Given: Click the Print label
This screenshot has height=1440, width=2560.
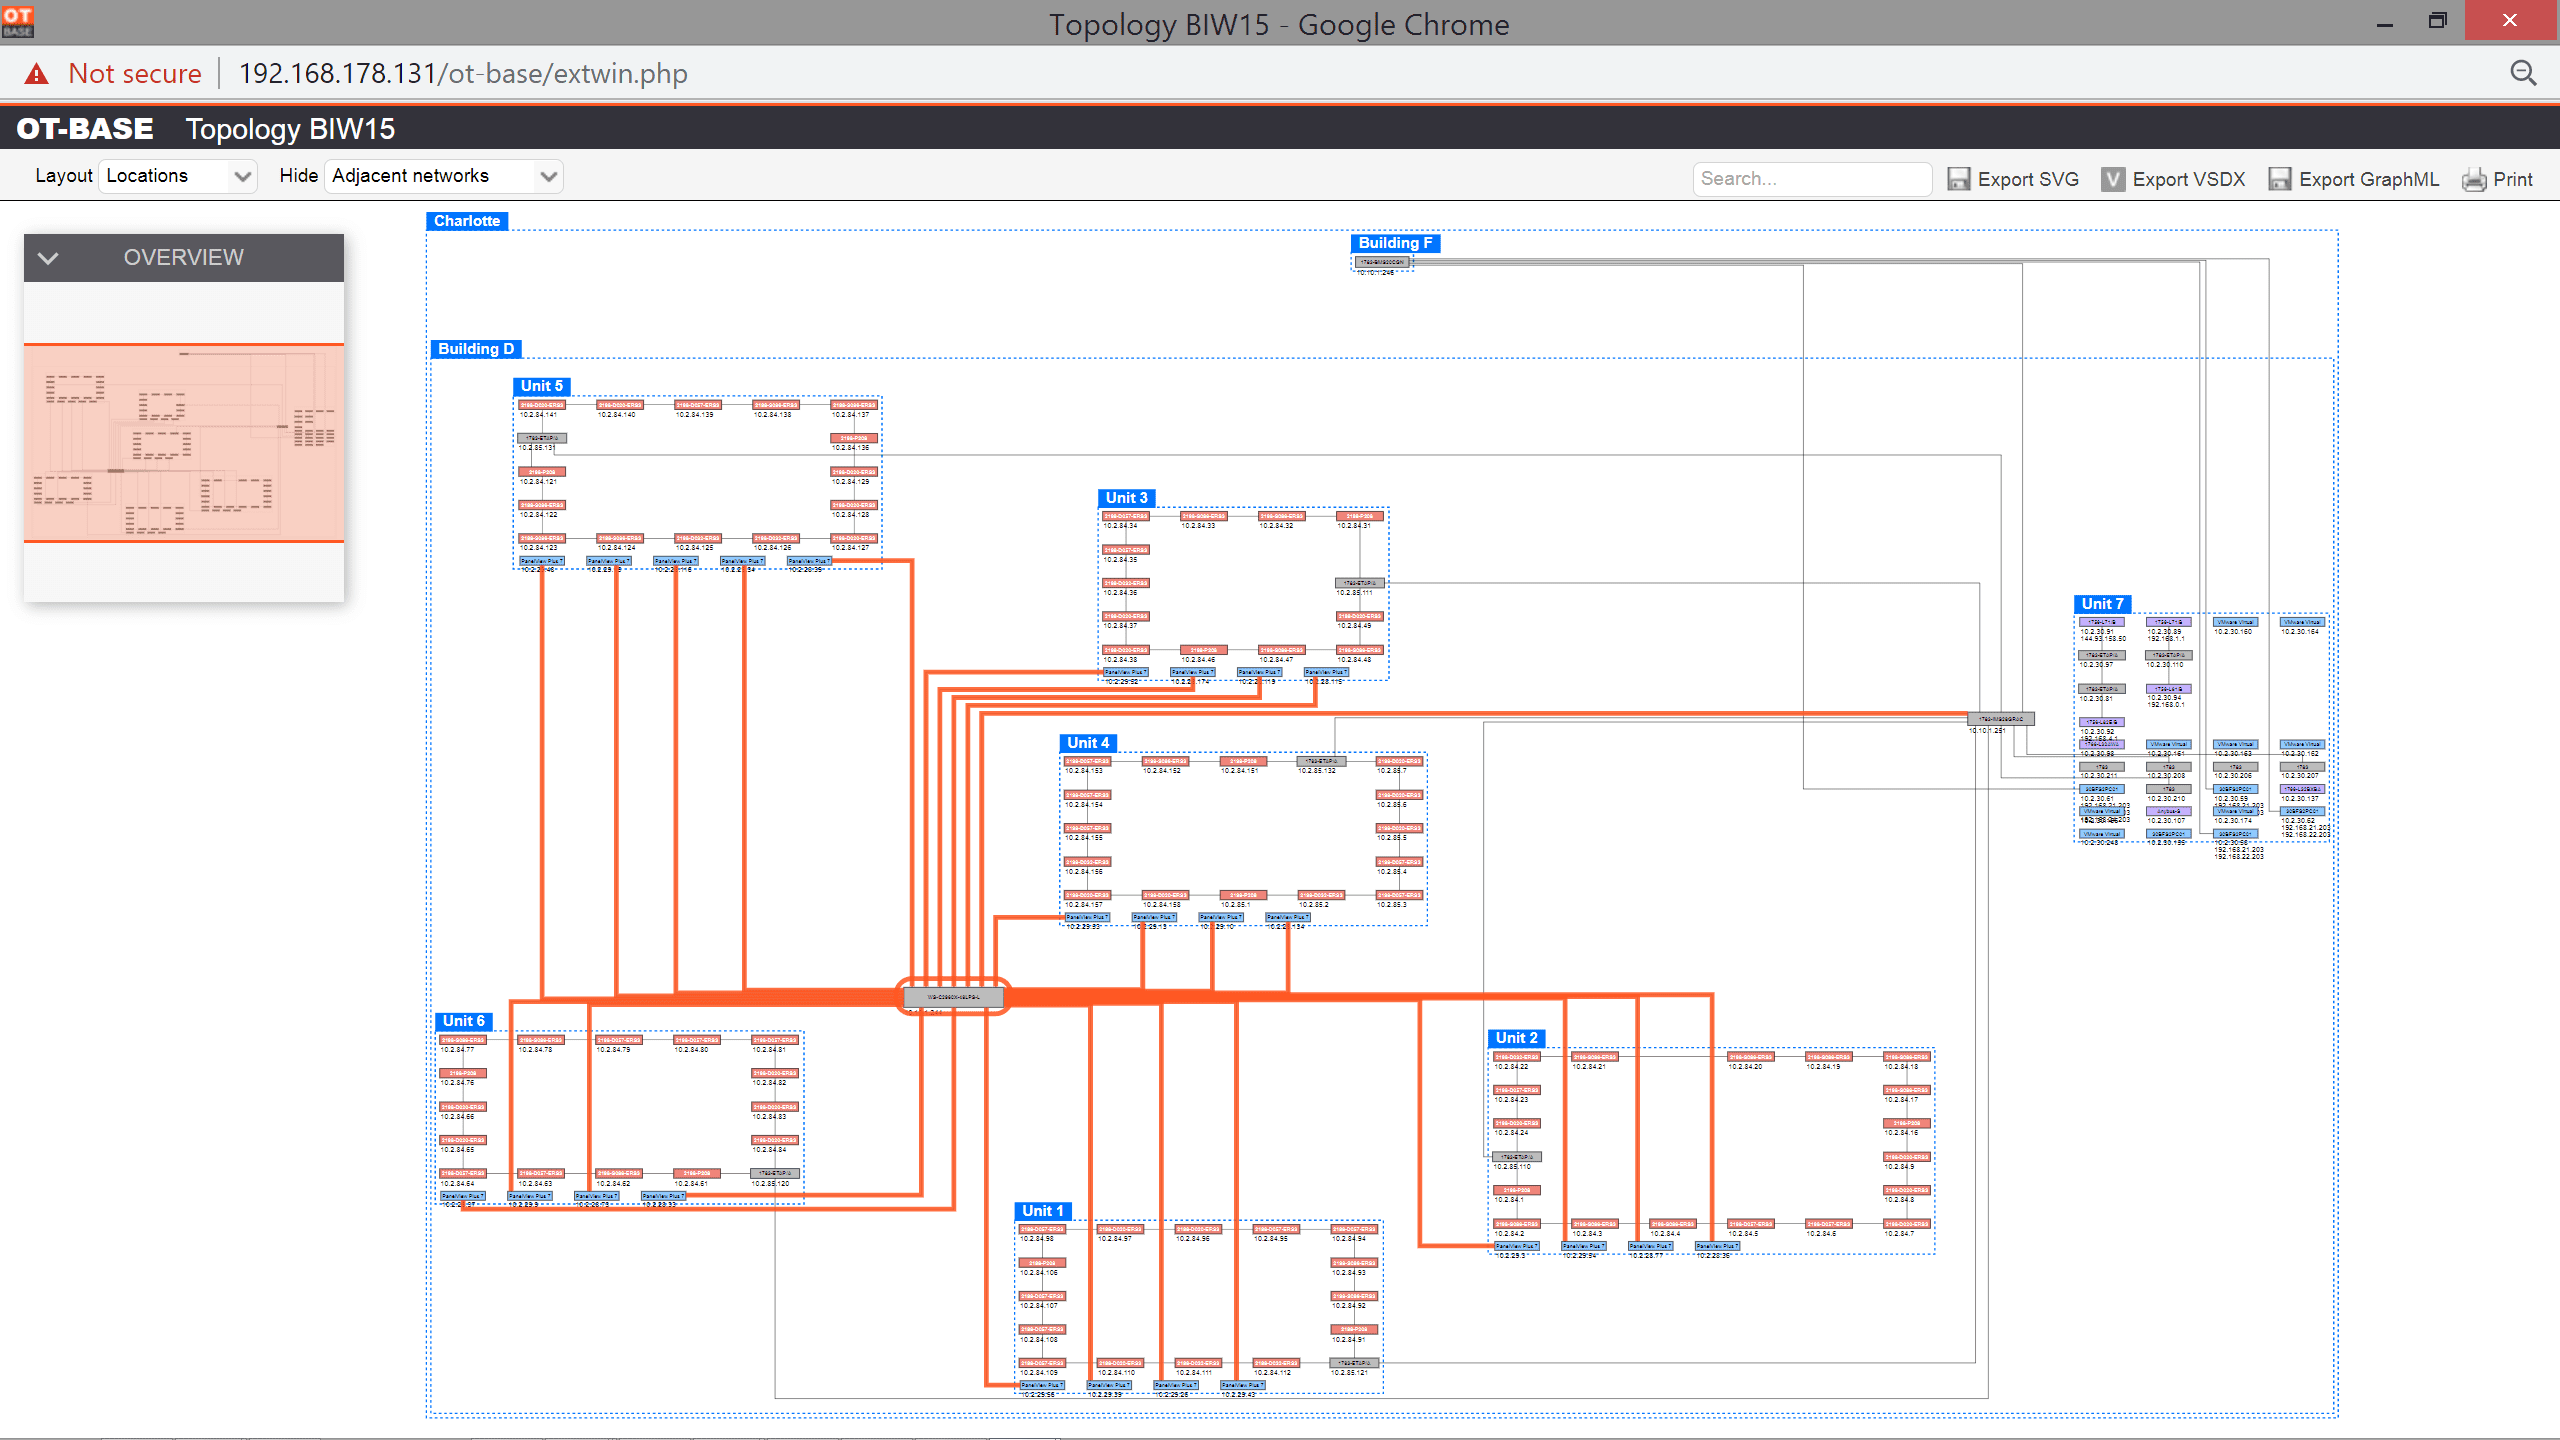Looking at the screenshot, I should (2513, 179).
